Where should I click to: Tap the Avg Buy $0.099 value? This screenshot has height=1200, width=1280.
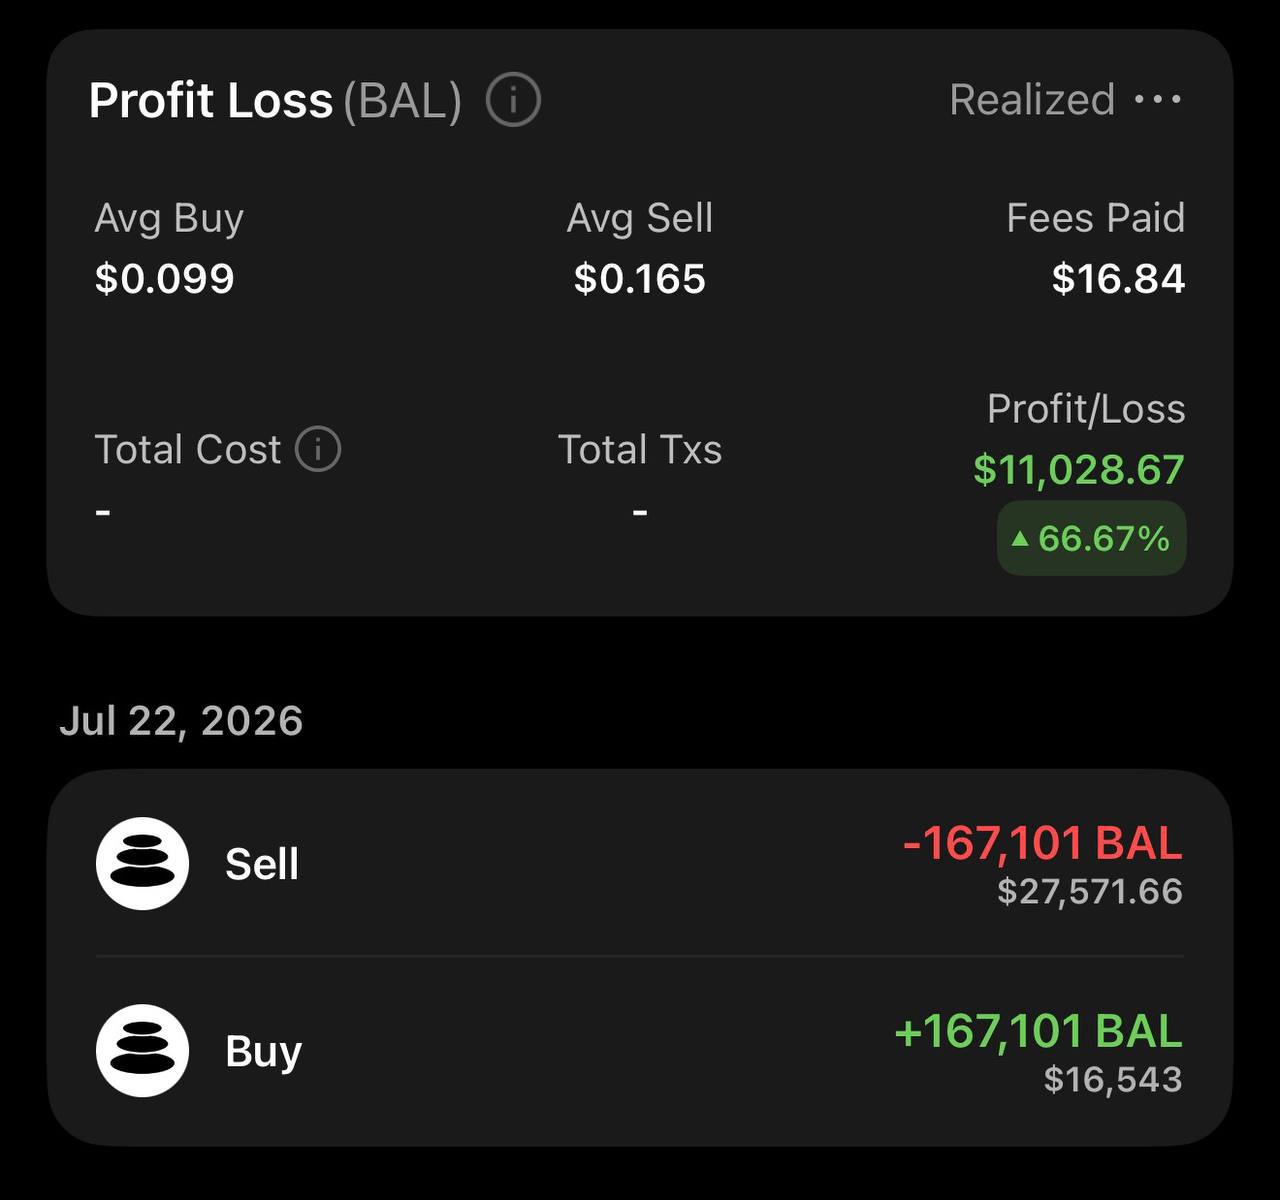pos(164,278)
